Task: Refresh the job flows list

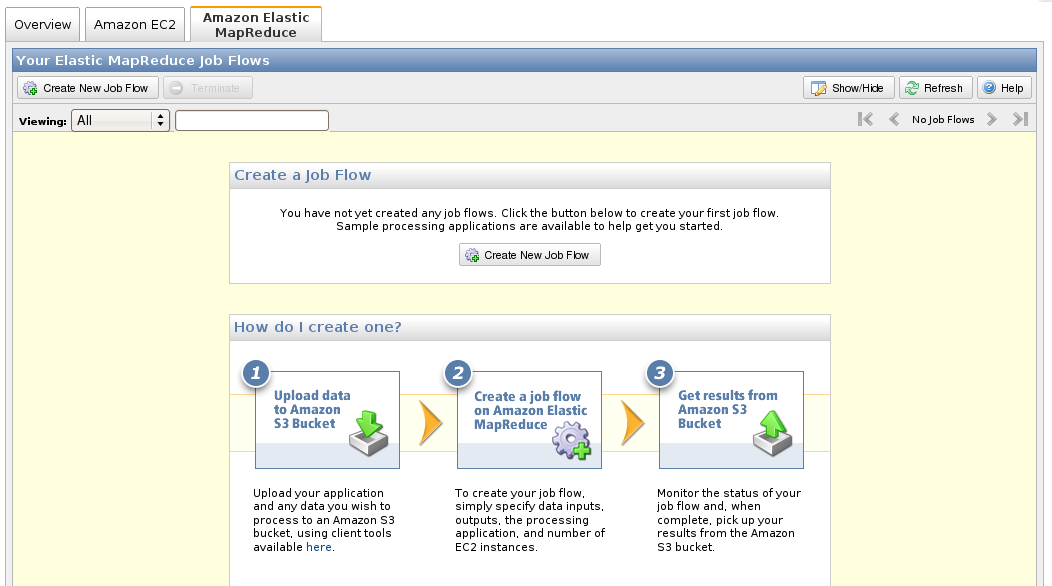Action: [x=935, y=88]
